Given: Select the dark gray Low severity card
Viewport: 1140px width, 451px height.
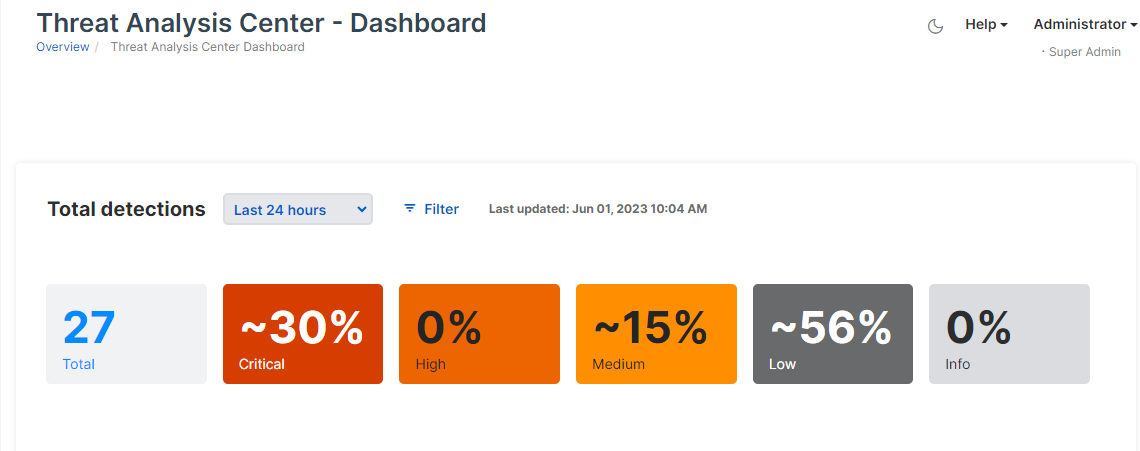Looking at the screenshot, I should pos(832,334).
